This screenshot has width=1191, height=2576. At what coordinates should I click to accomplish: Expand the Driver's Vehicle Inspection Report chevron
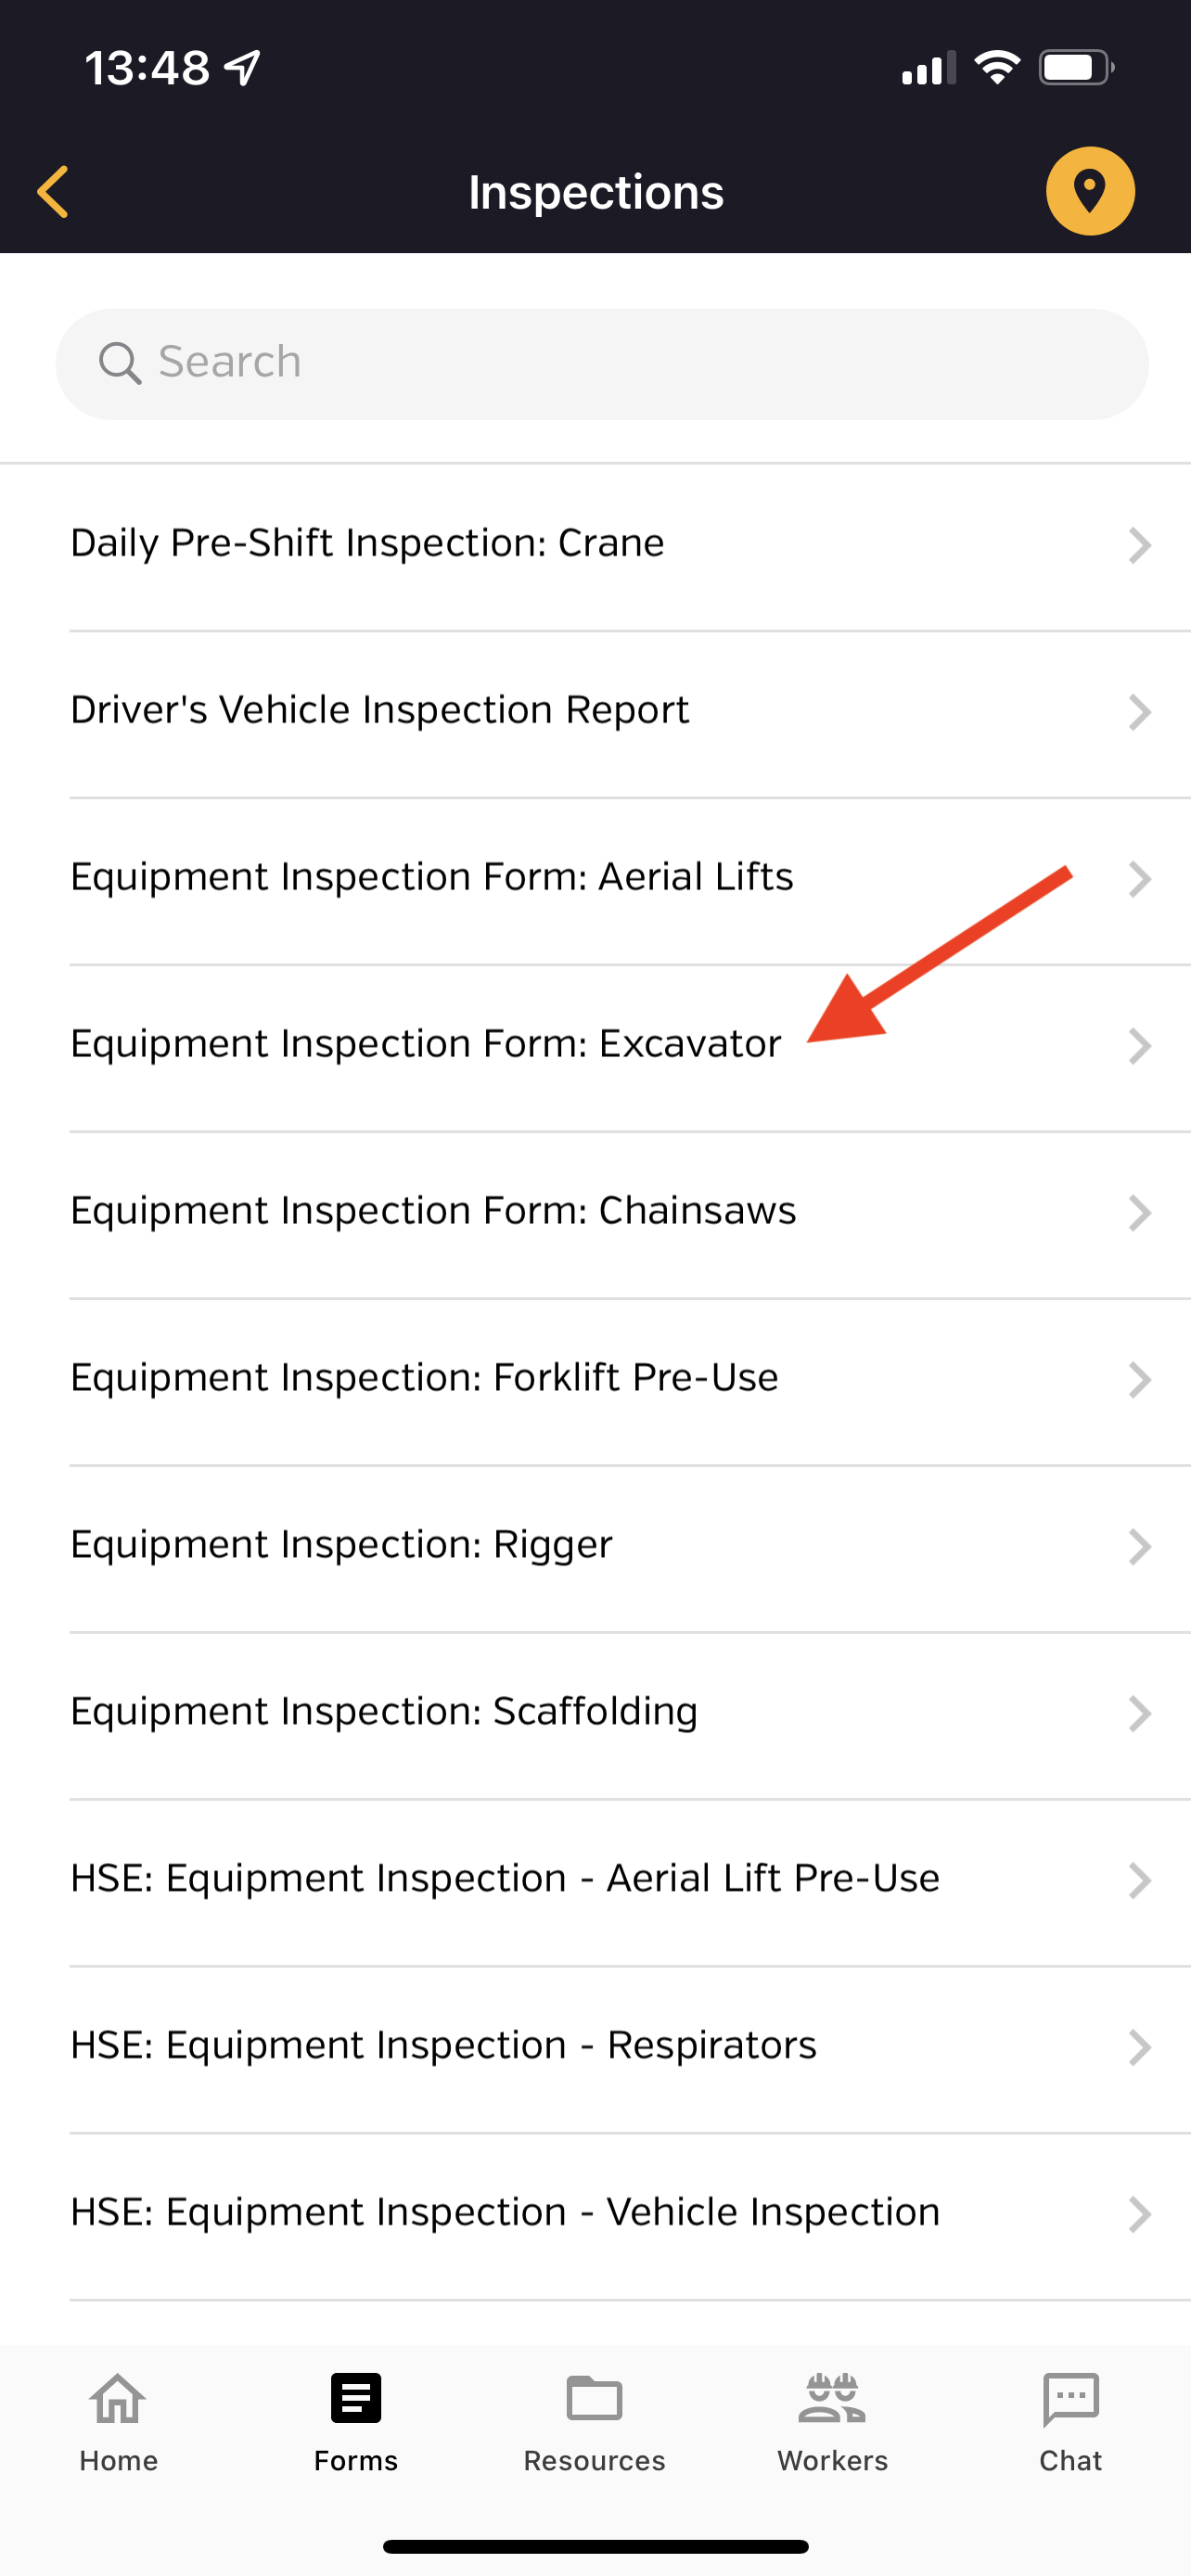1139,713
